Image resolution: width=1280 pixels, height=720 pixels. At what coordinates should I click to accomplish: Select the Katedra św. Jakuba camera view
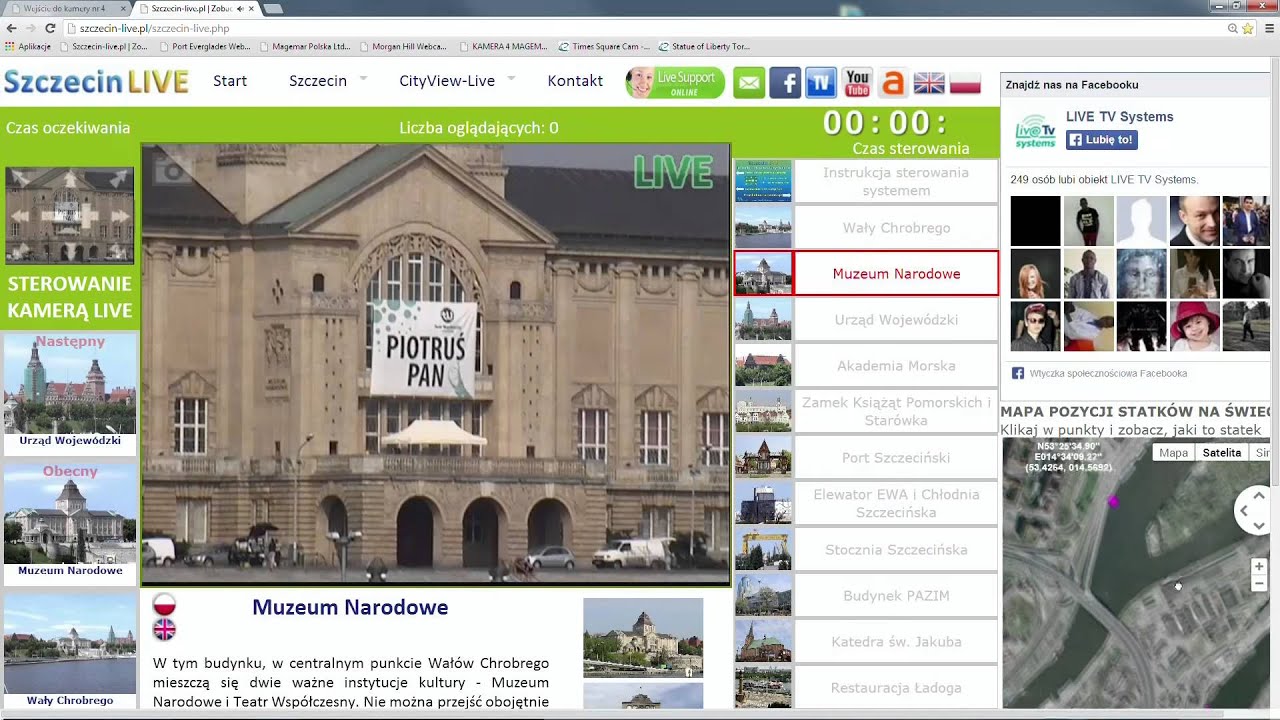tap(896, 641)
